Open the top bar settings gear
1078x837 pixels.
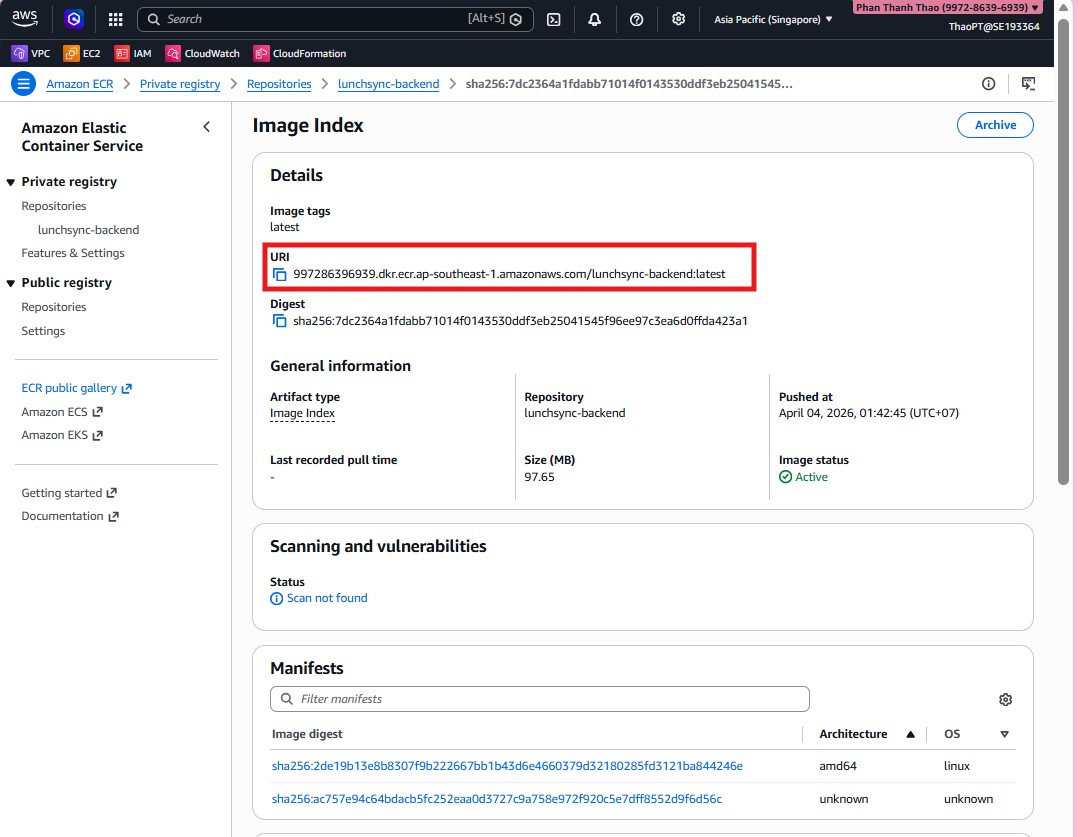click(679, 19)
